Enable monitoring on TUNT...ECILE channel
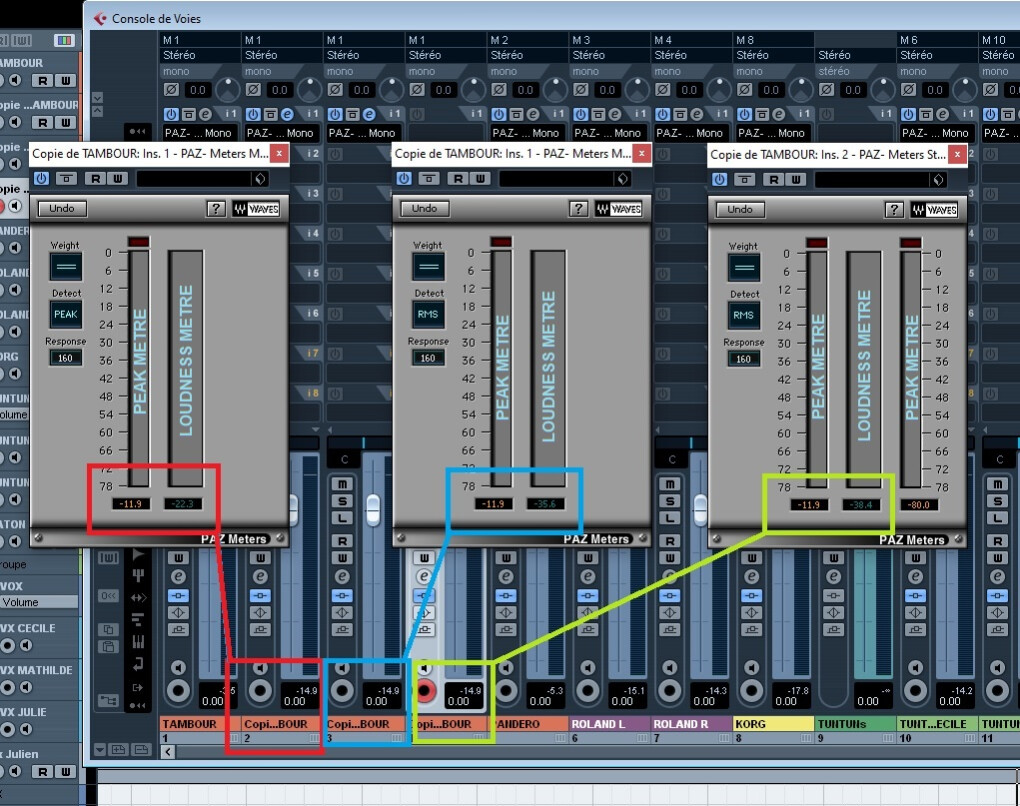The width and height of the screenshot is (1020, 806). coord(915,667)
